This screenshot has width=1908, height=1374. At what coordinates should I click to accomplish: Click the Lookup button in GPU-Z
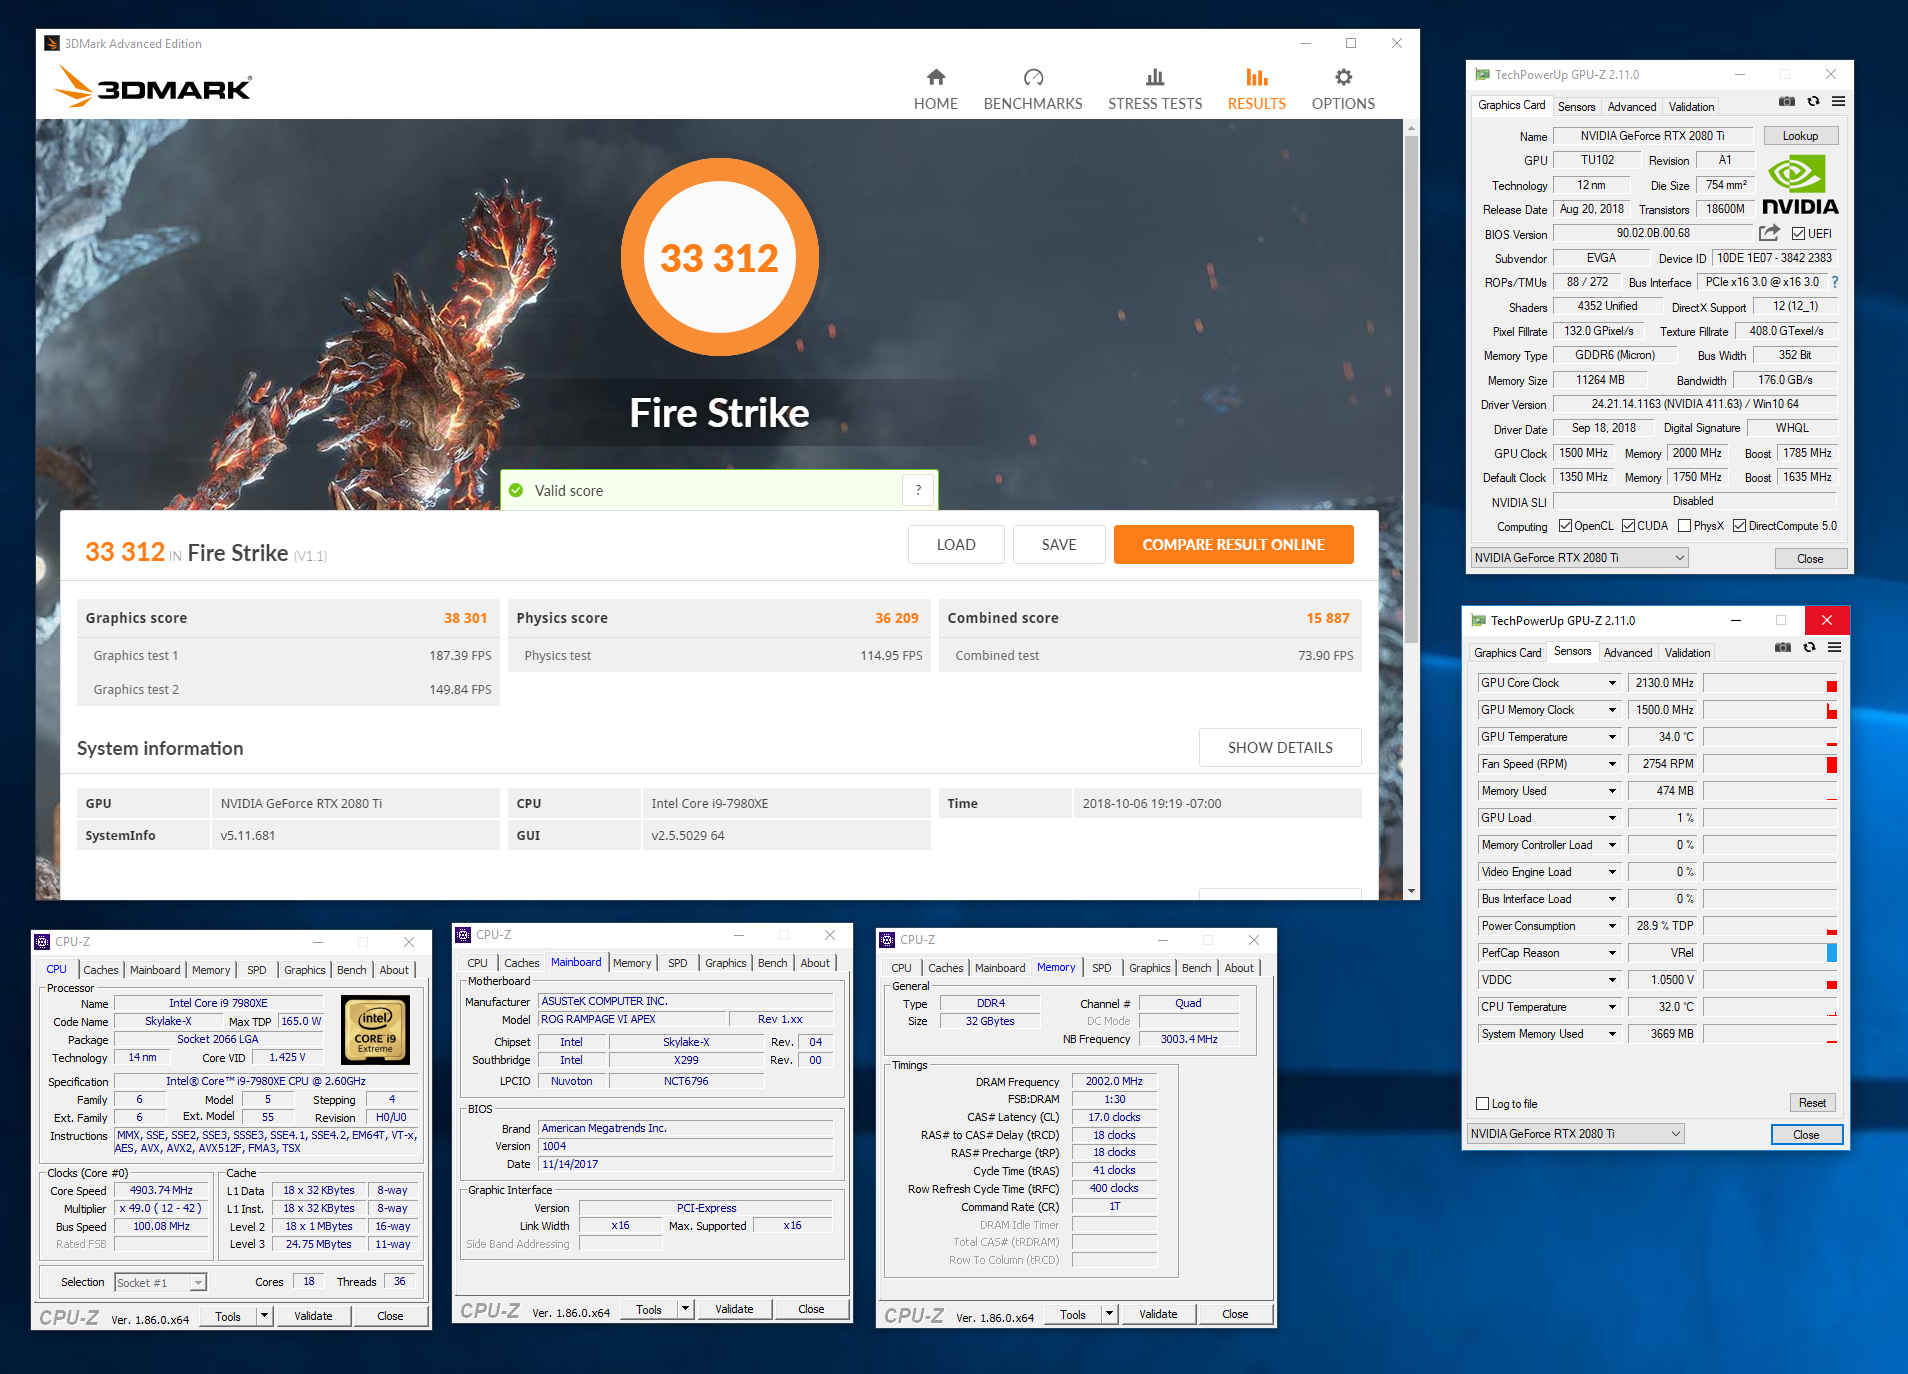point(1800,136)
